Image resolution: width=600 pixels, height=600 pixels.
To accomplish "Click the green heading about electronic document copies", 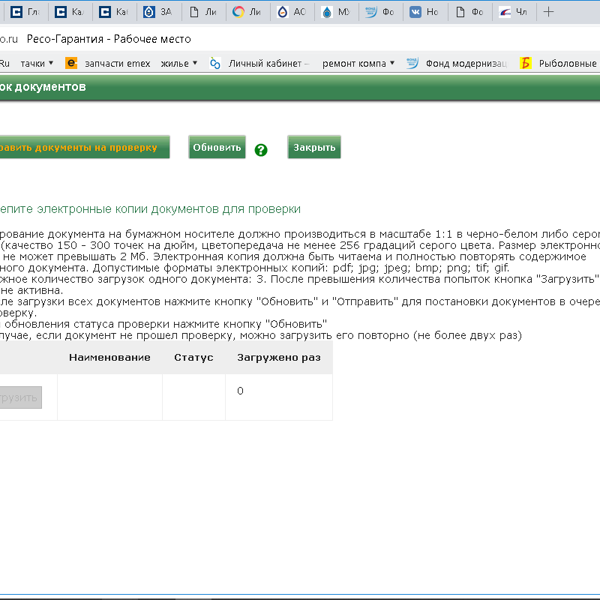I will click(x=150, y=209).
